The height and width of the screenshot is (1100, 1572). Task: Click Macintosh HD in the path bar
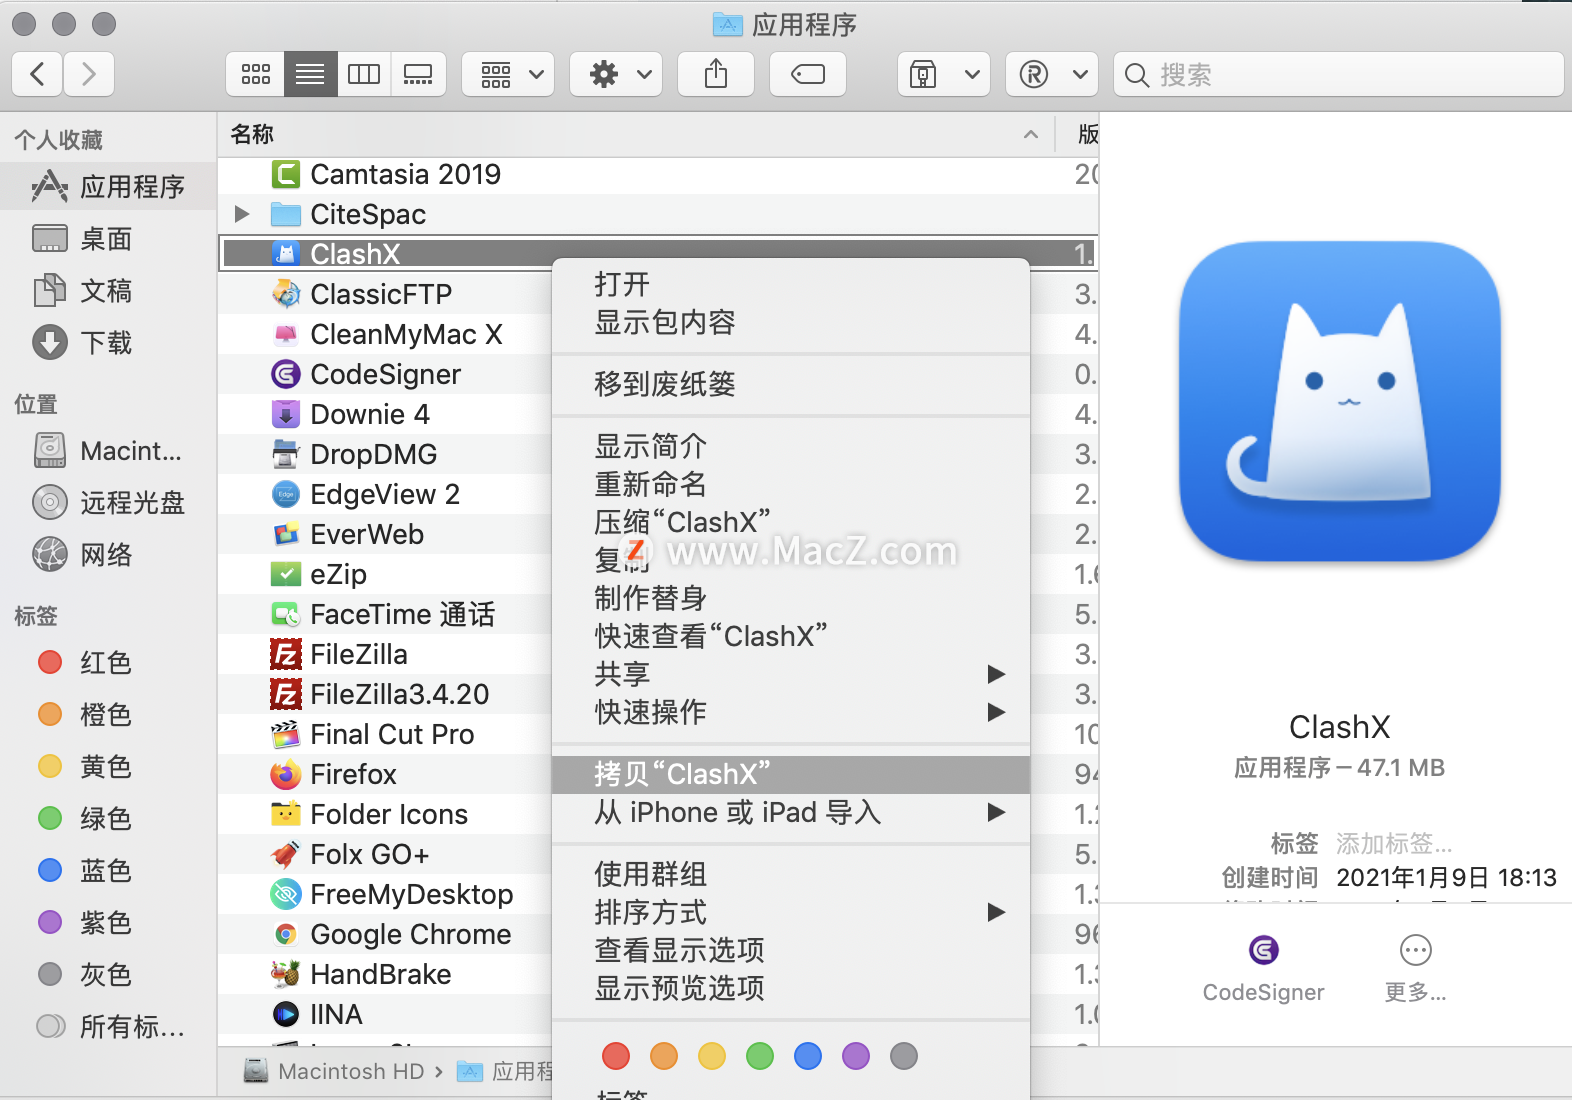point(335,1071)
